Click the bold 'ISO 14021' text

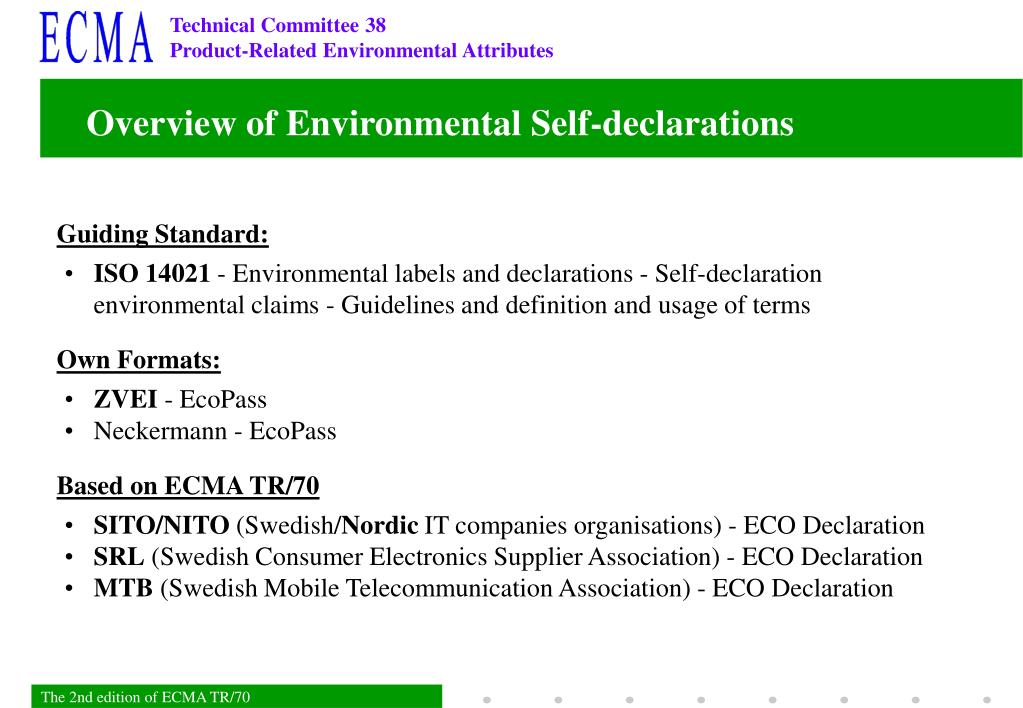(x=151, y=273)
